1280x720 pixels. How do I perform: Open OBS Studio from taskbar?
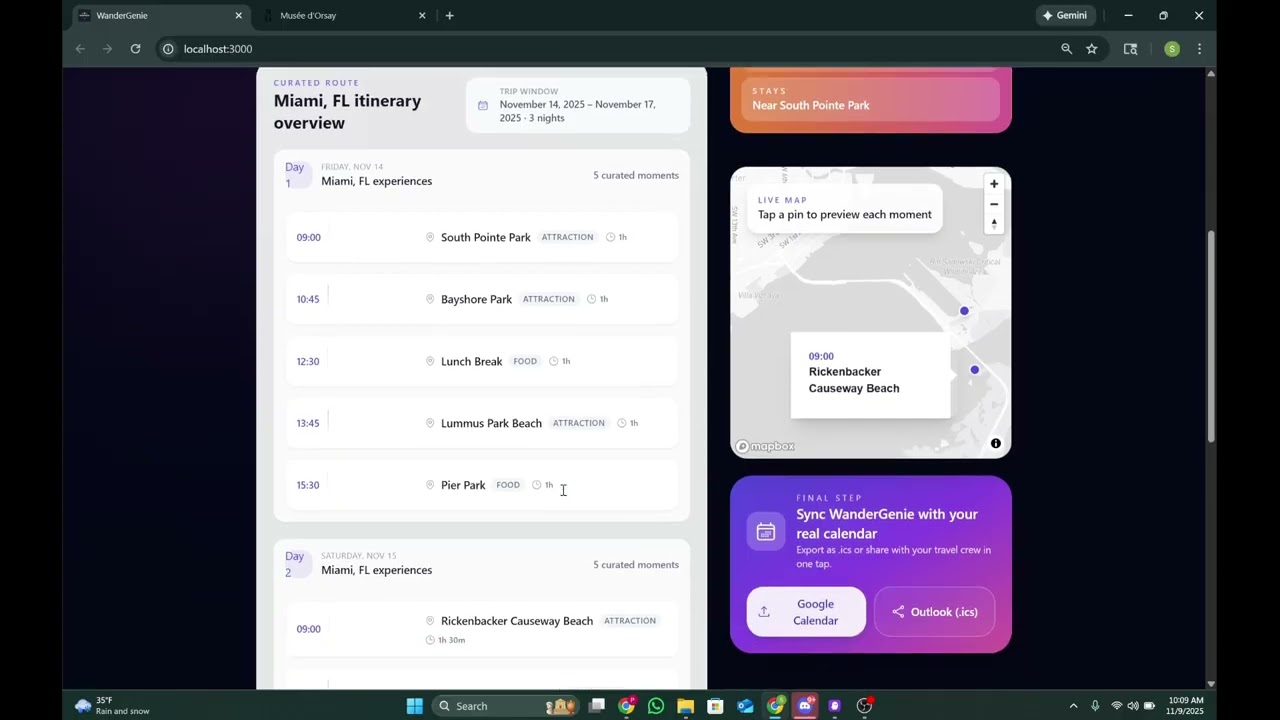pos(865,706)
